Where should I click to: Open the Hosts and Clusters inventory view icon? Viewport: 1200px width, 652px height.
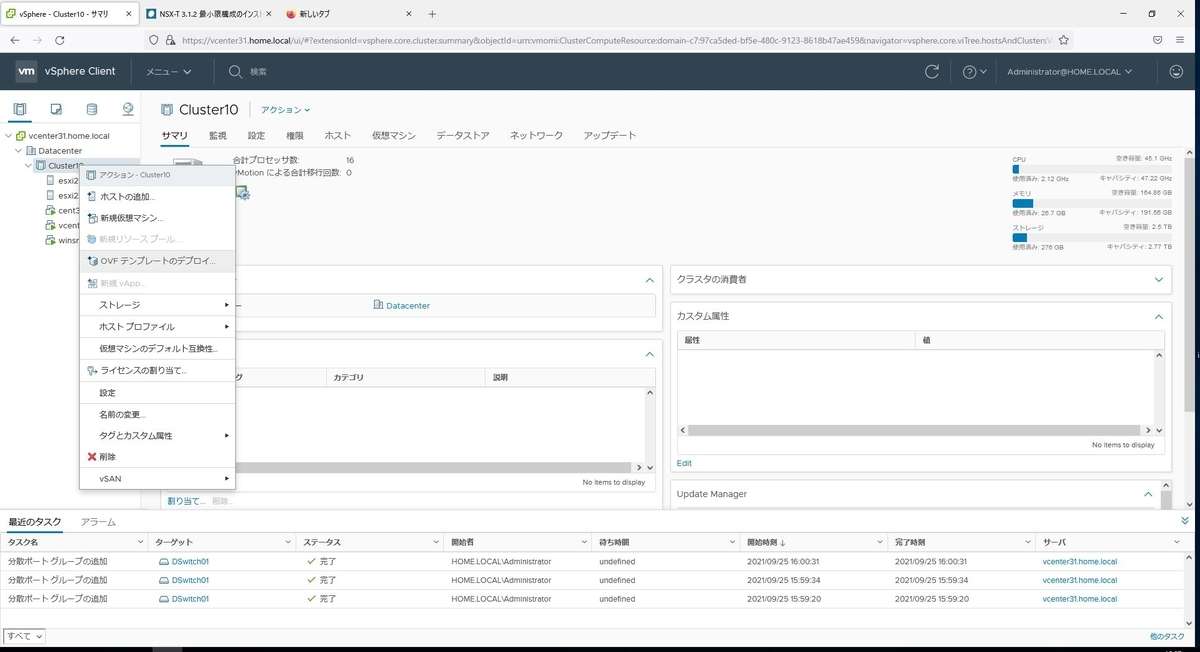[20, 109]
